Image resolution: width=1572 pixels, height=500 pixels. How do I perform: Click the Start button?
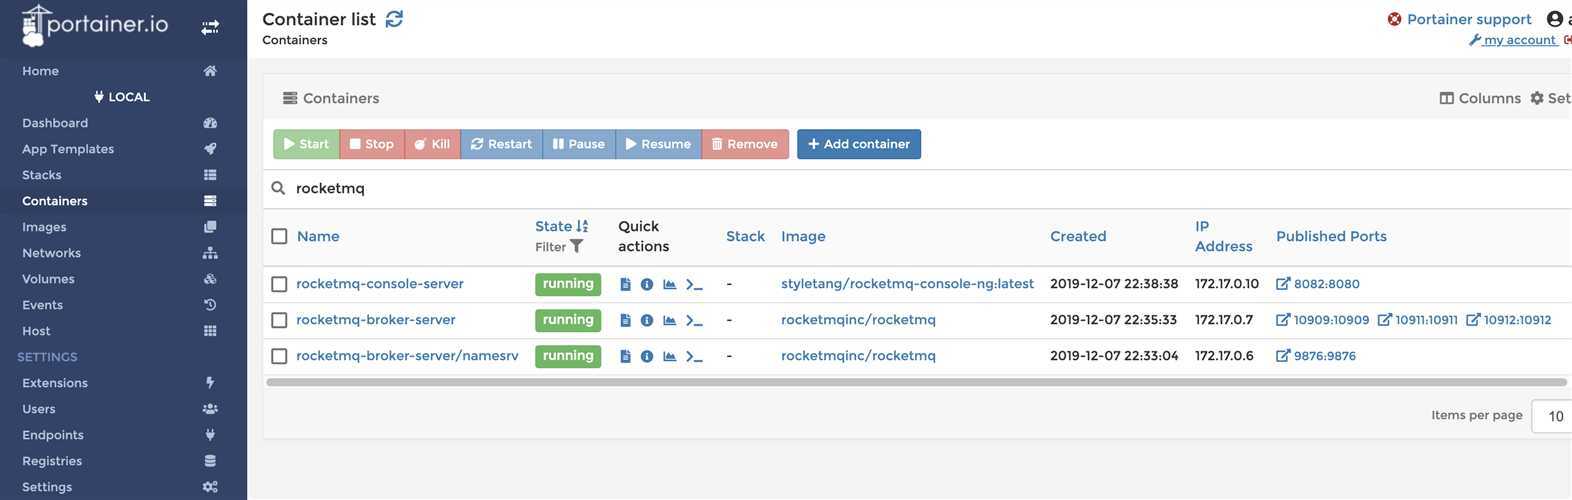306,144
